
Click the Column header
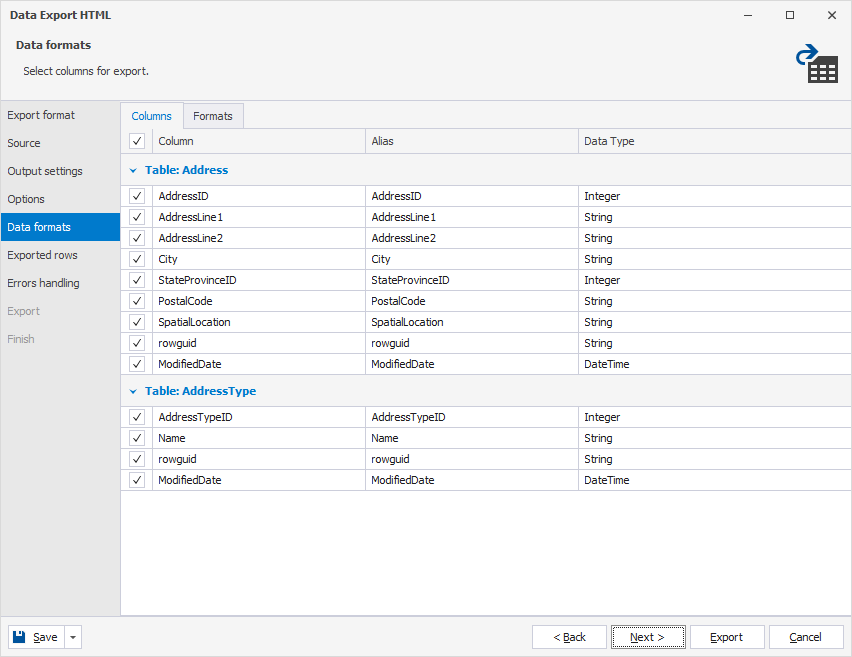[259, 141]
